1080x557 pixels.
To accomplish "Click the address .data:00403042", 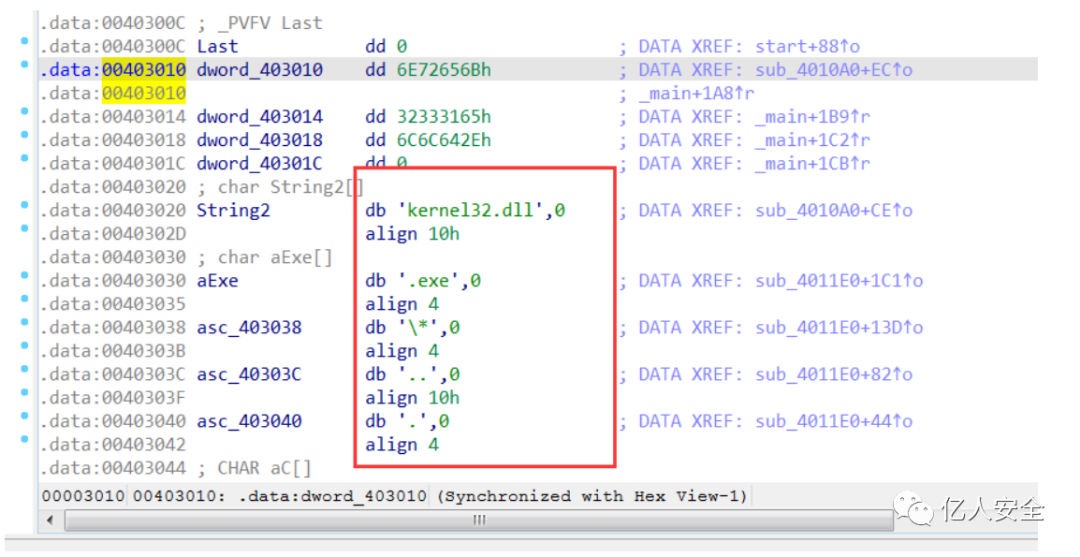I will tap(112, 444).
